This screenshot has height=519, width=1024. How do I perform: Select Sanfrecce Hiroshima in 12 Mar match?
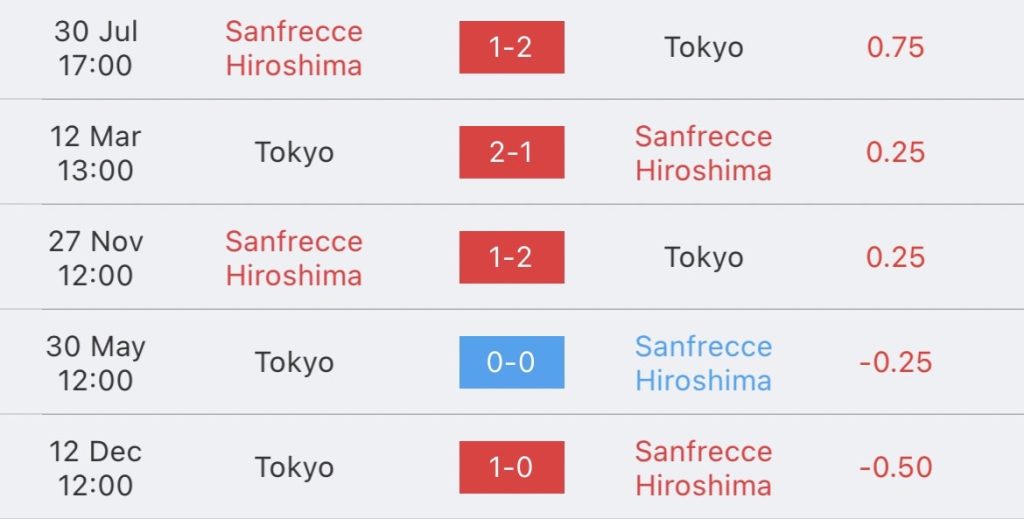[x=703, y=152]
